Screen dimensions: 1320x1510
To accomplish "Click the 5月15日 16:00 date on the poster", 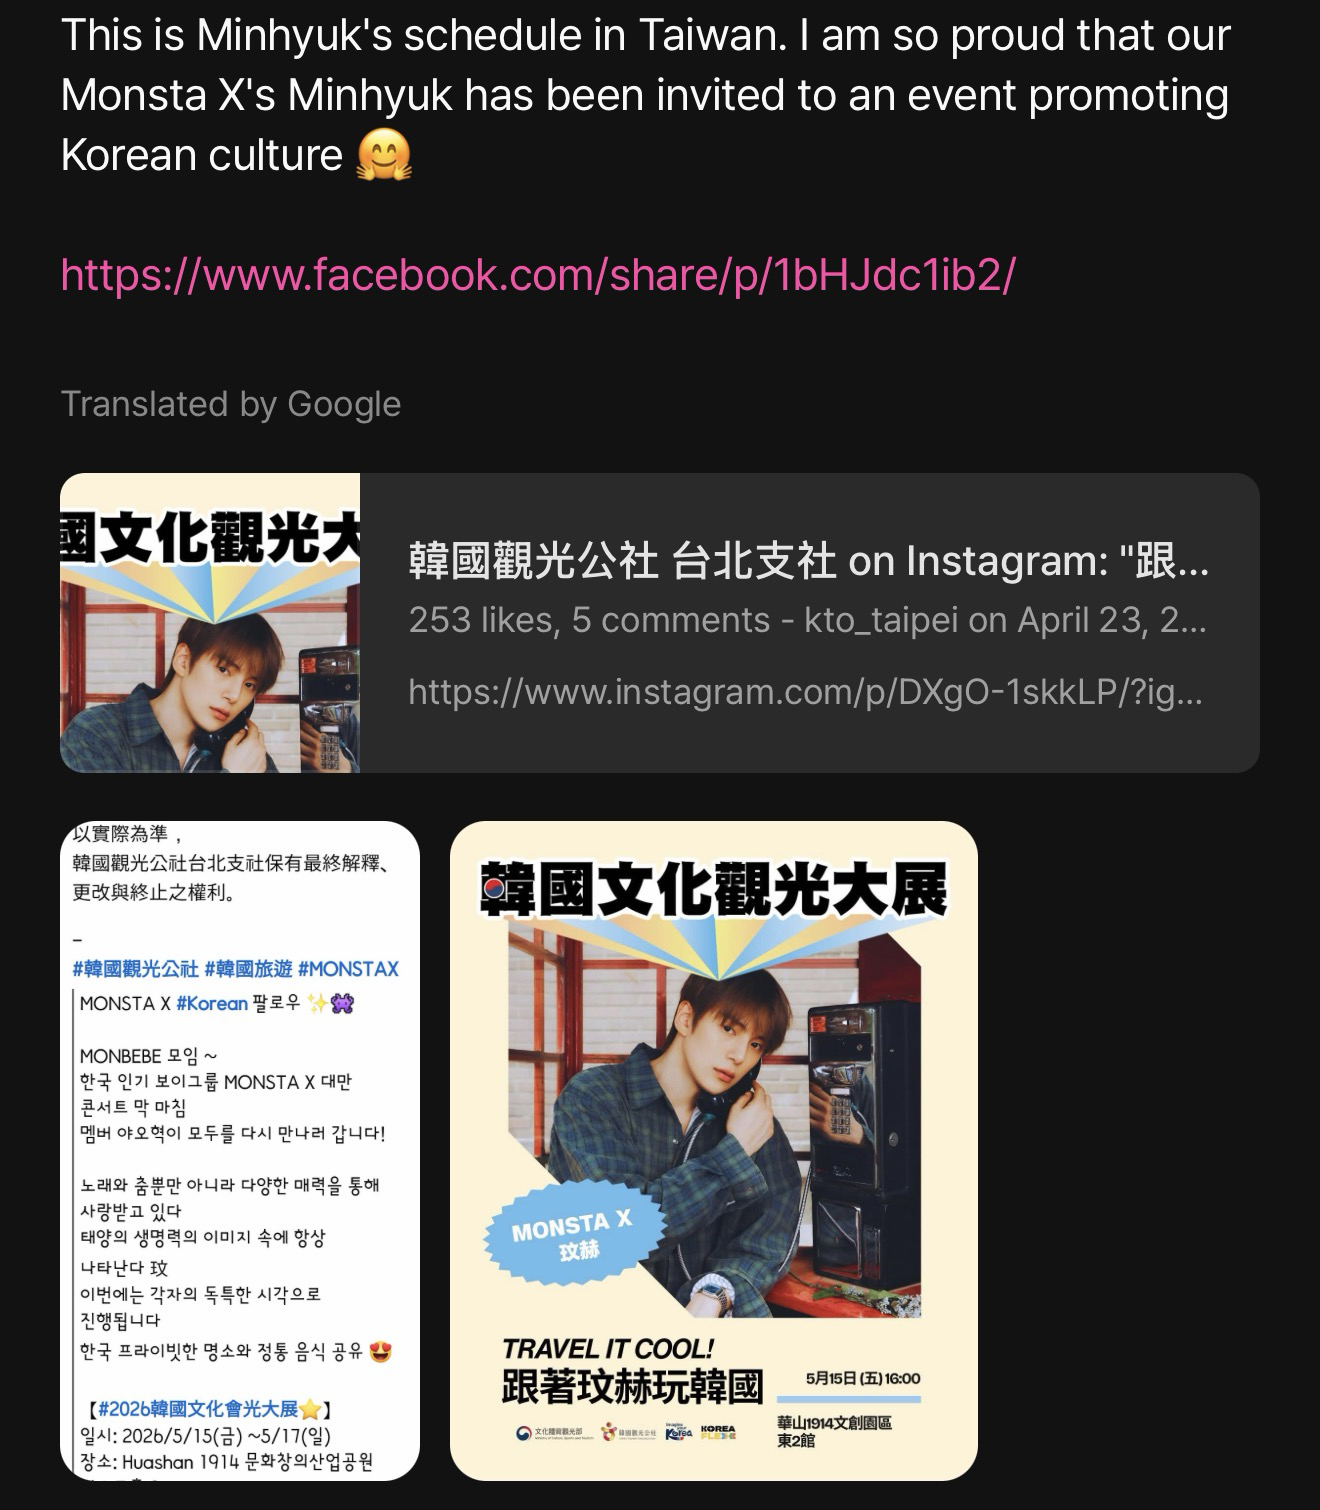I will point(863,1379).
